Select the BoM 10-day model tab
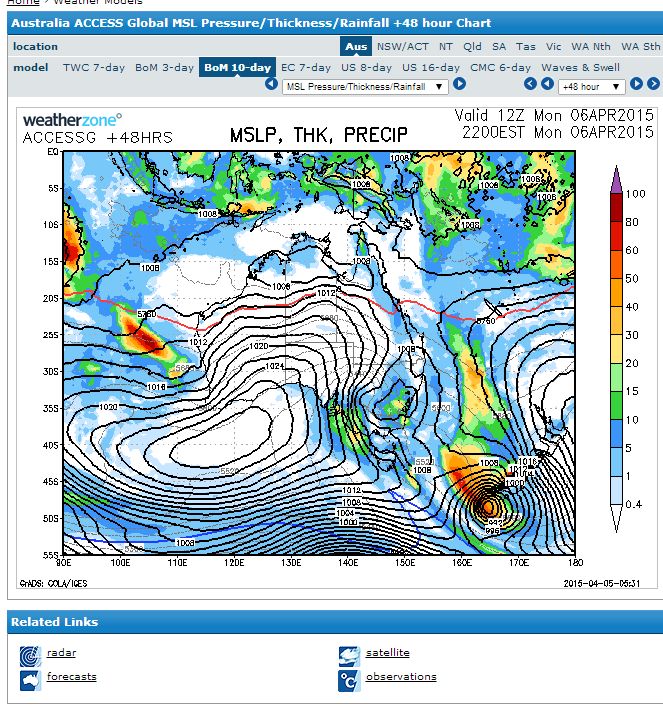The image size is (663, 709). (x=237, y=67)
